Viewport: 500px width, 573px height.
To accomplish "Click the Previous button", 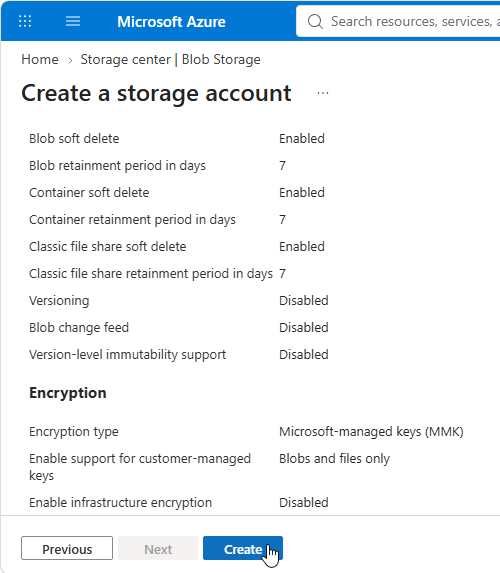I will click(67, 548).
